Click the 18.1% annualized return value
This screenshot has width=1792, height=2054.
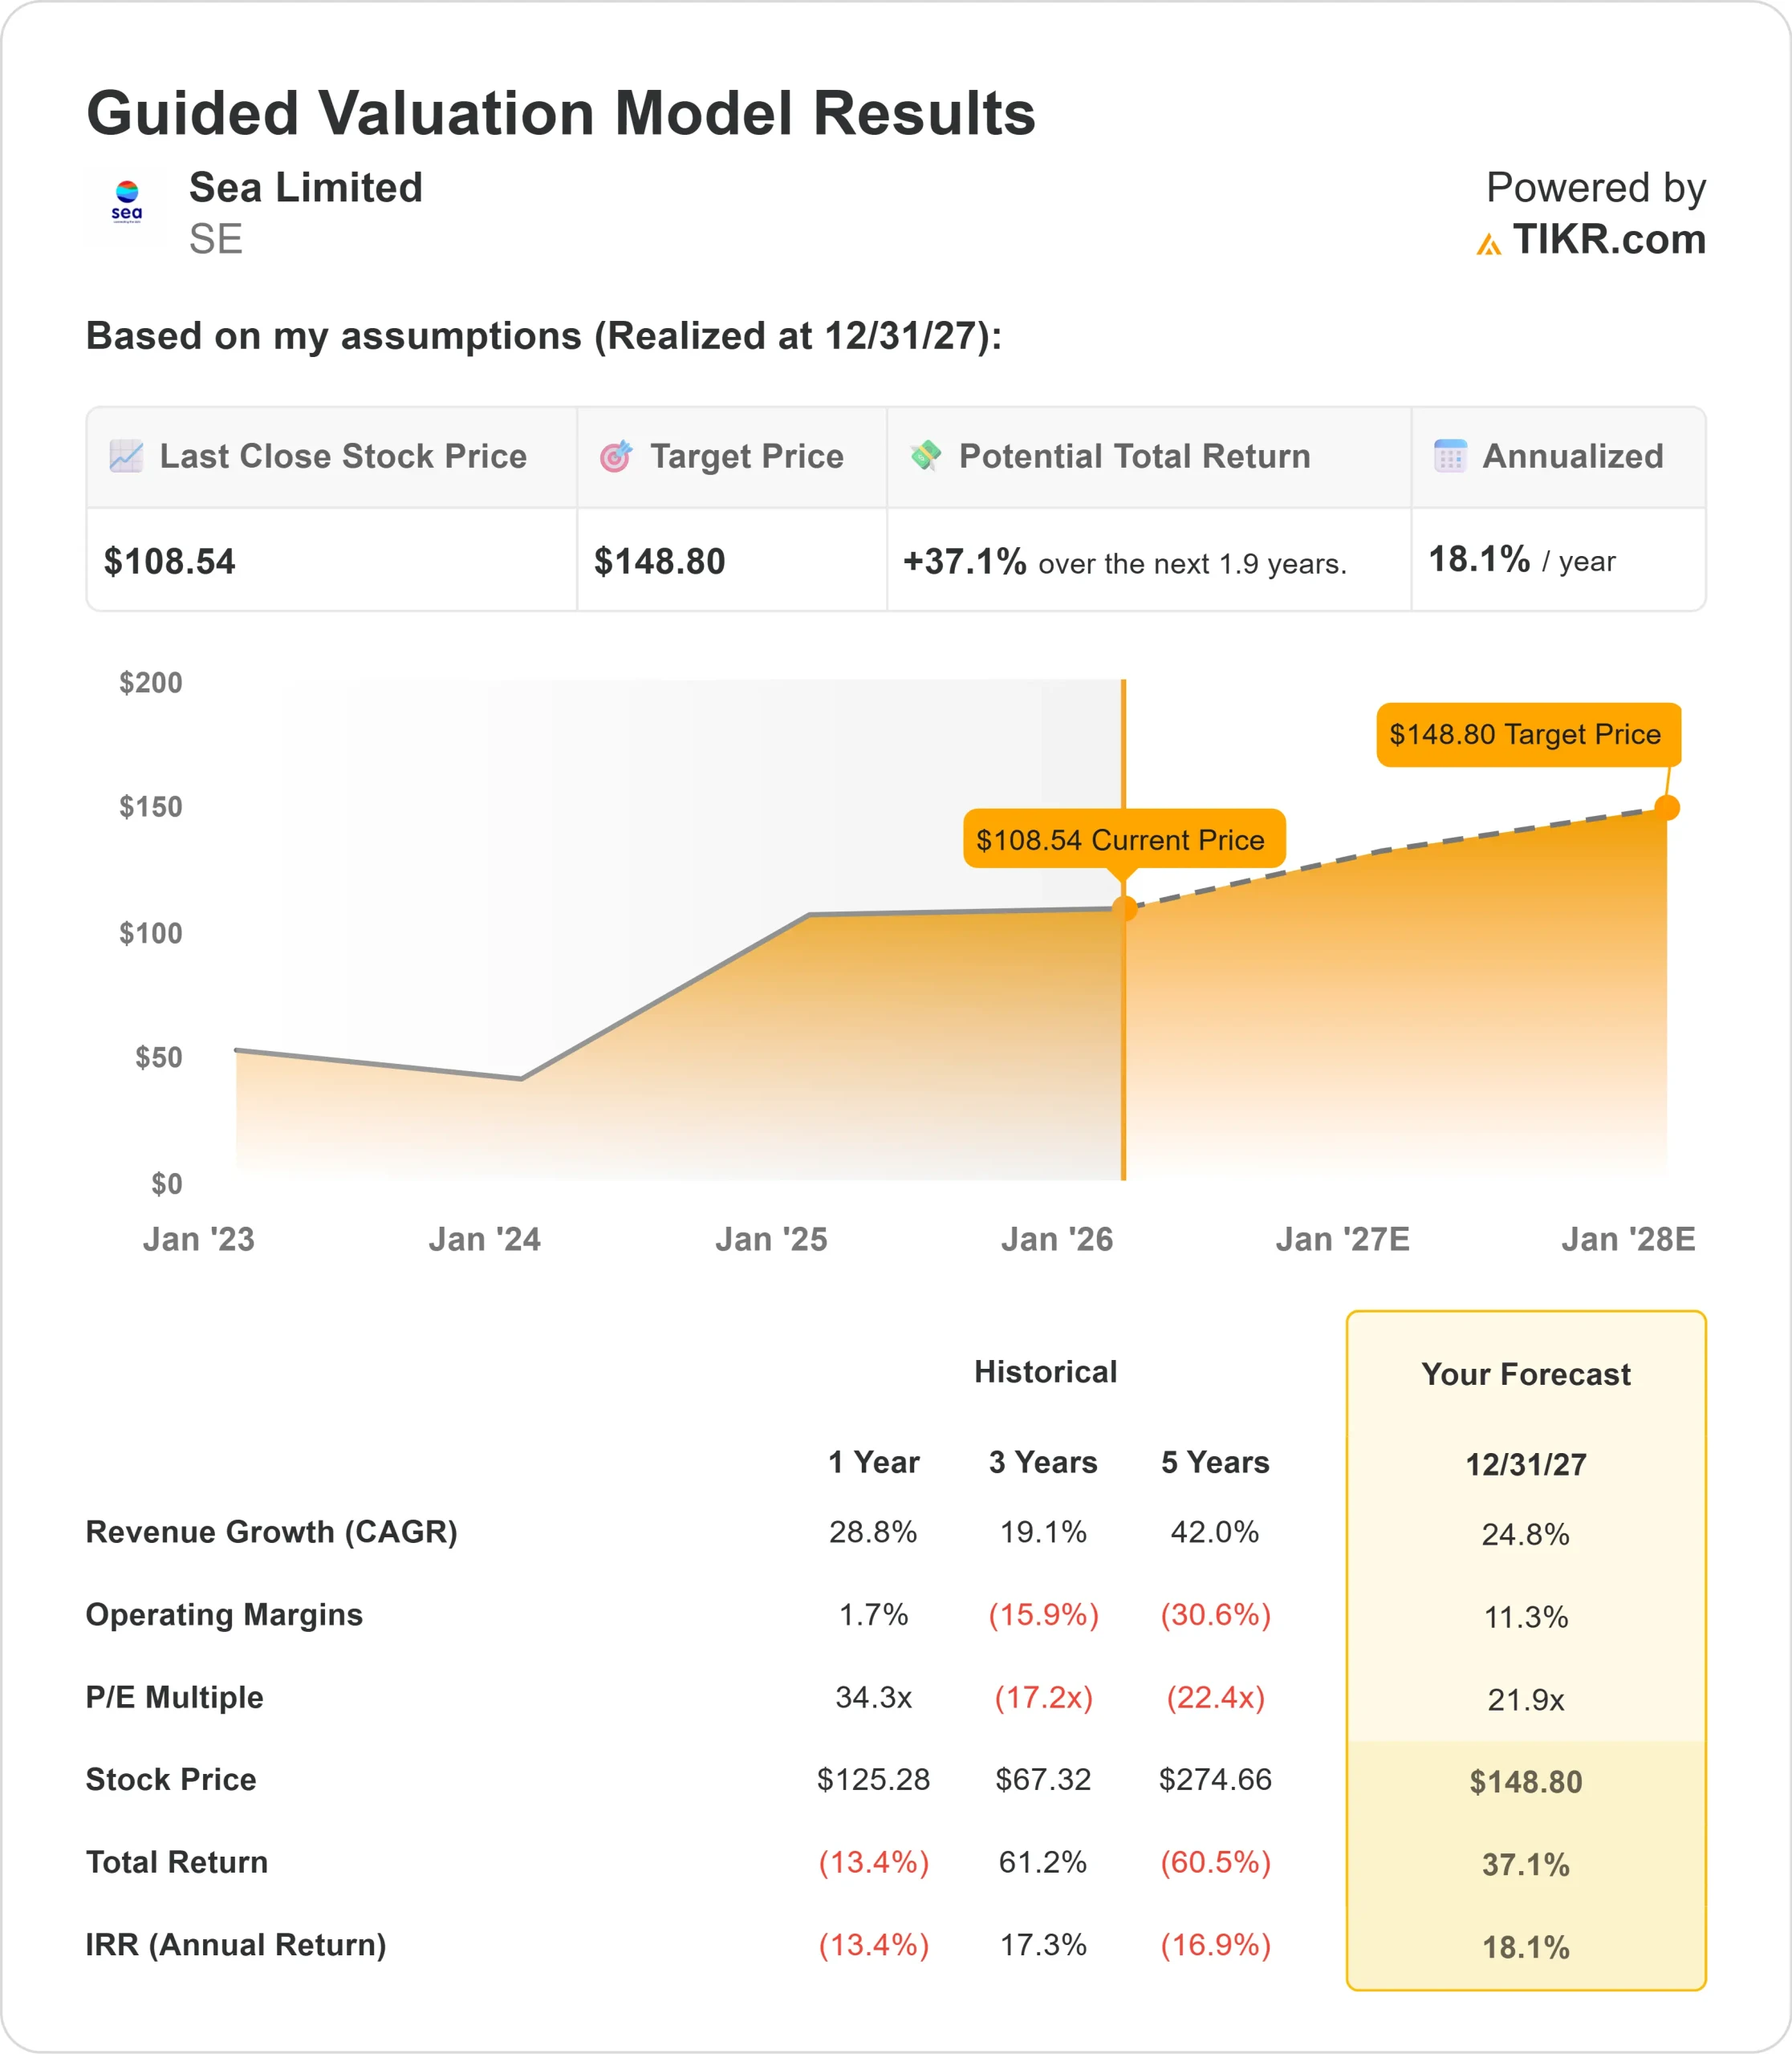click(x=1479, y=560)
